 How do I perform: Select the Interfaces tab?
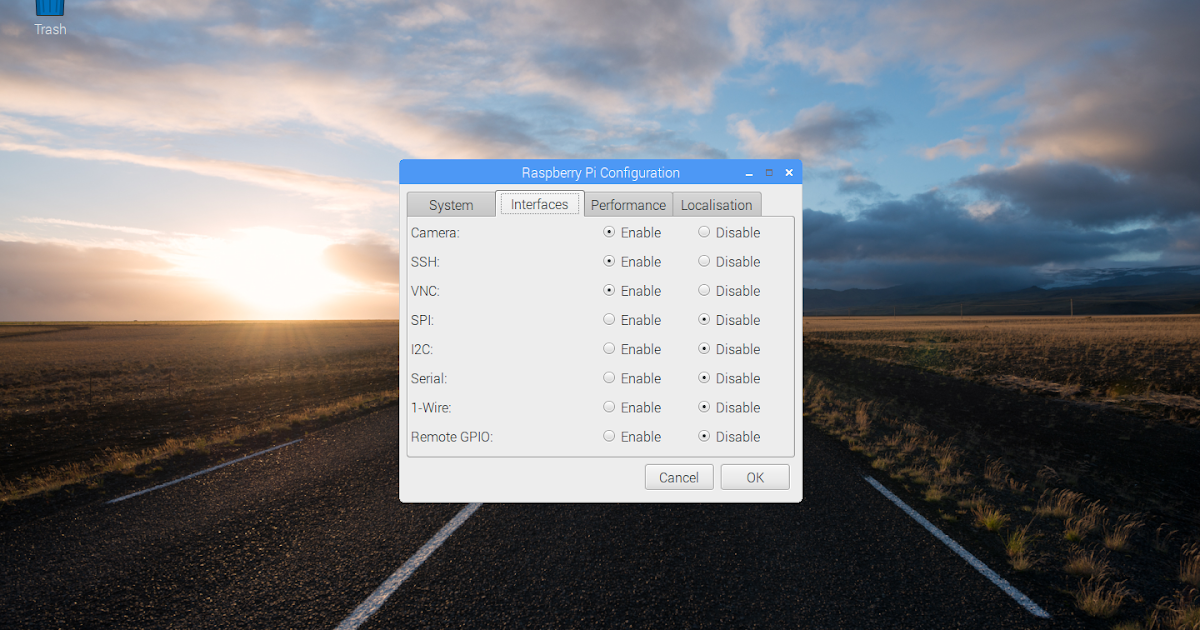(x=540, y=203)
